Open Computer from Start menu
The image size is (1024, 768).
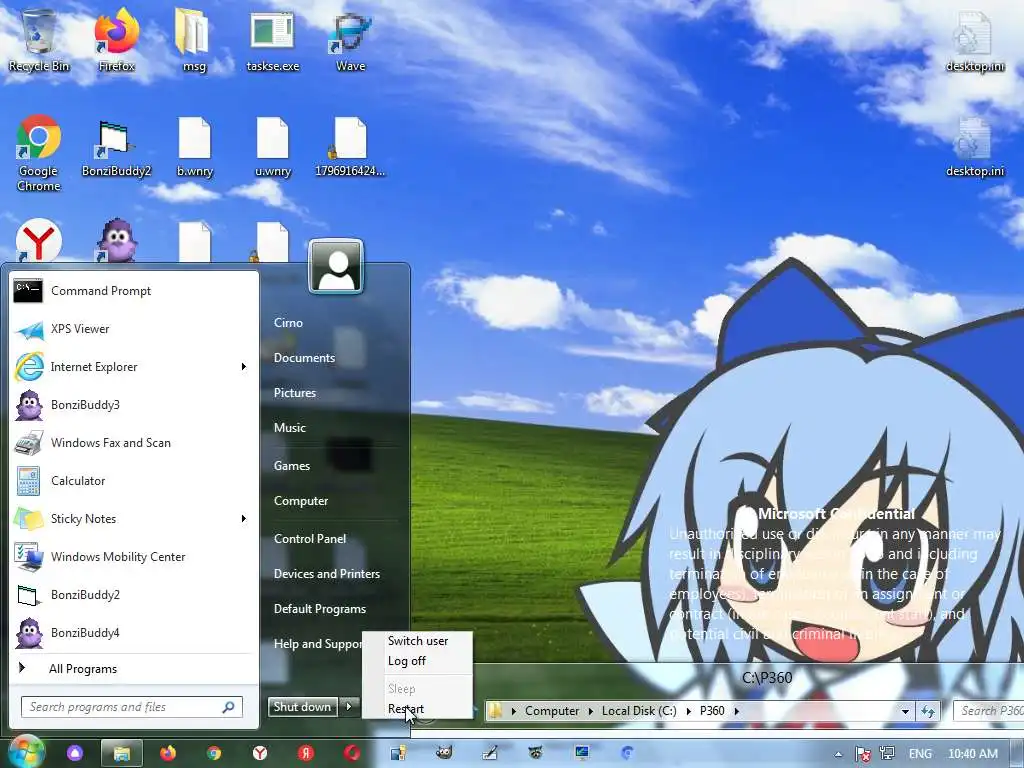coord(300,501)
